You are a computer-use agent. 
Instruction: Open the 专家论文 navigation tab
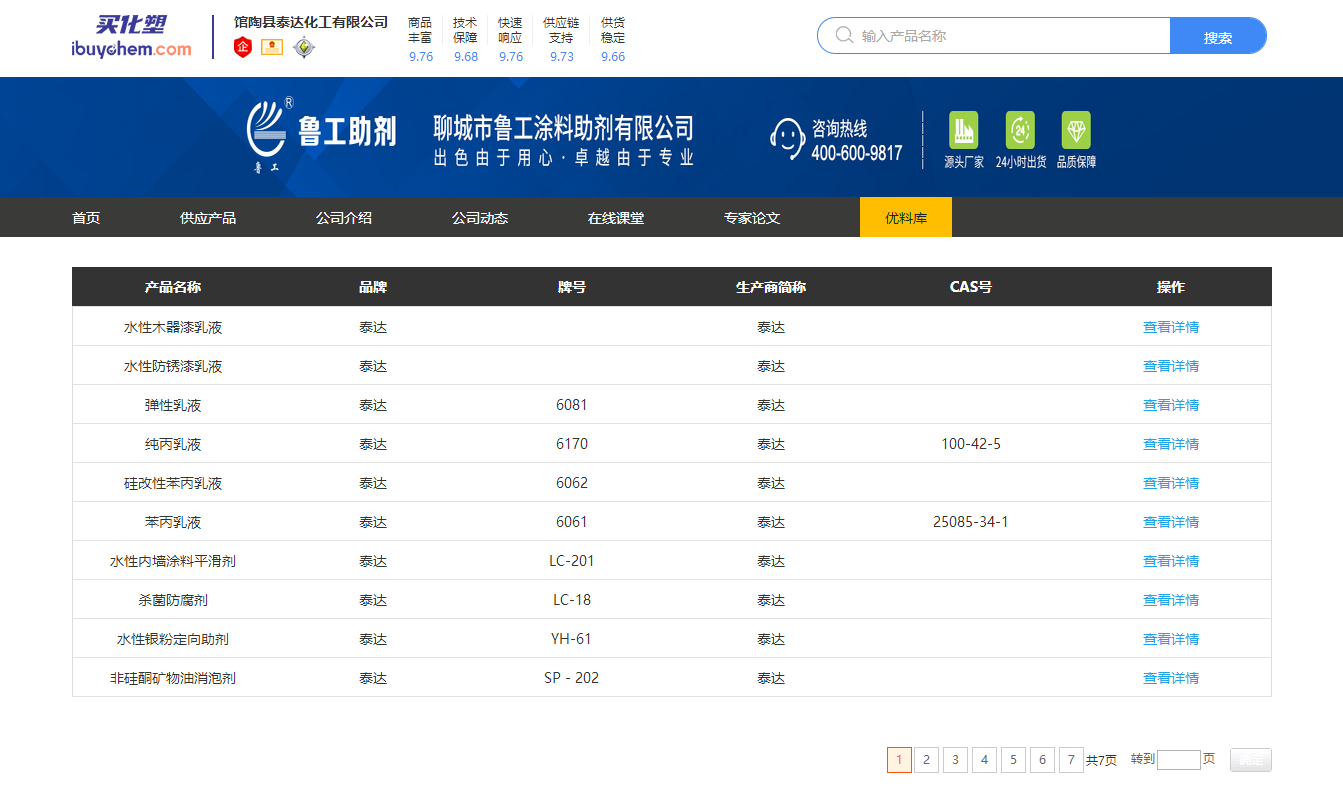tap(752, 217)
